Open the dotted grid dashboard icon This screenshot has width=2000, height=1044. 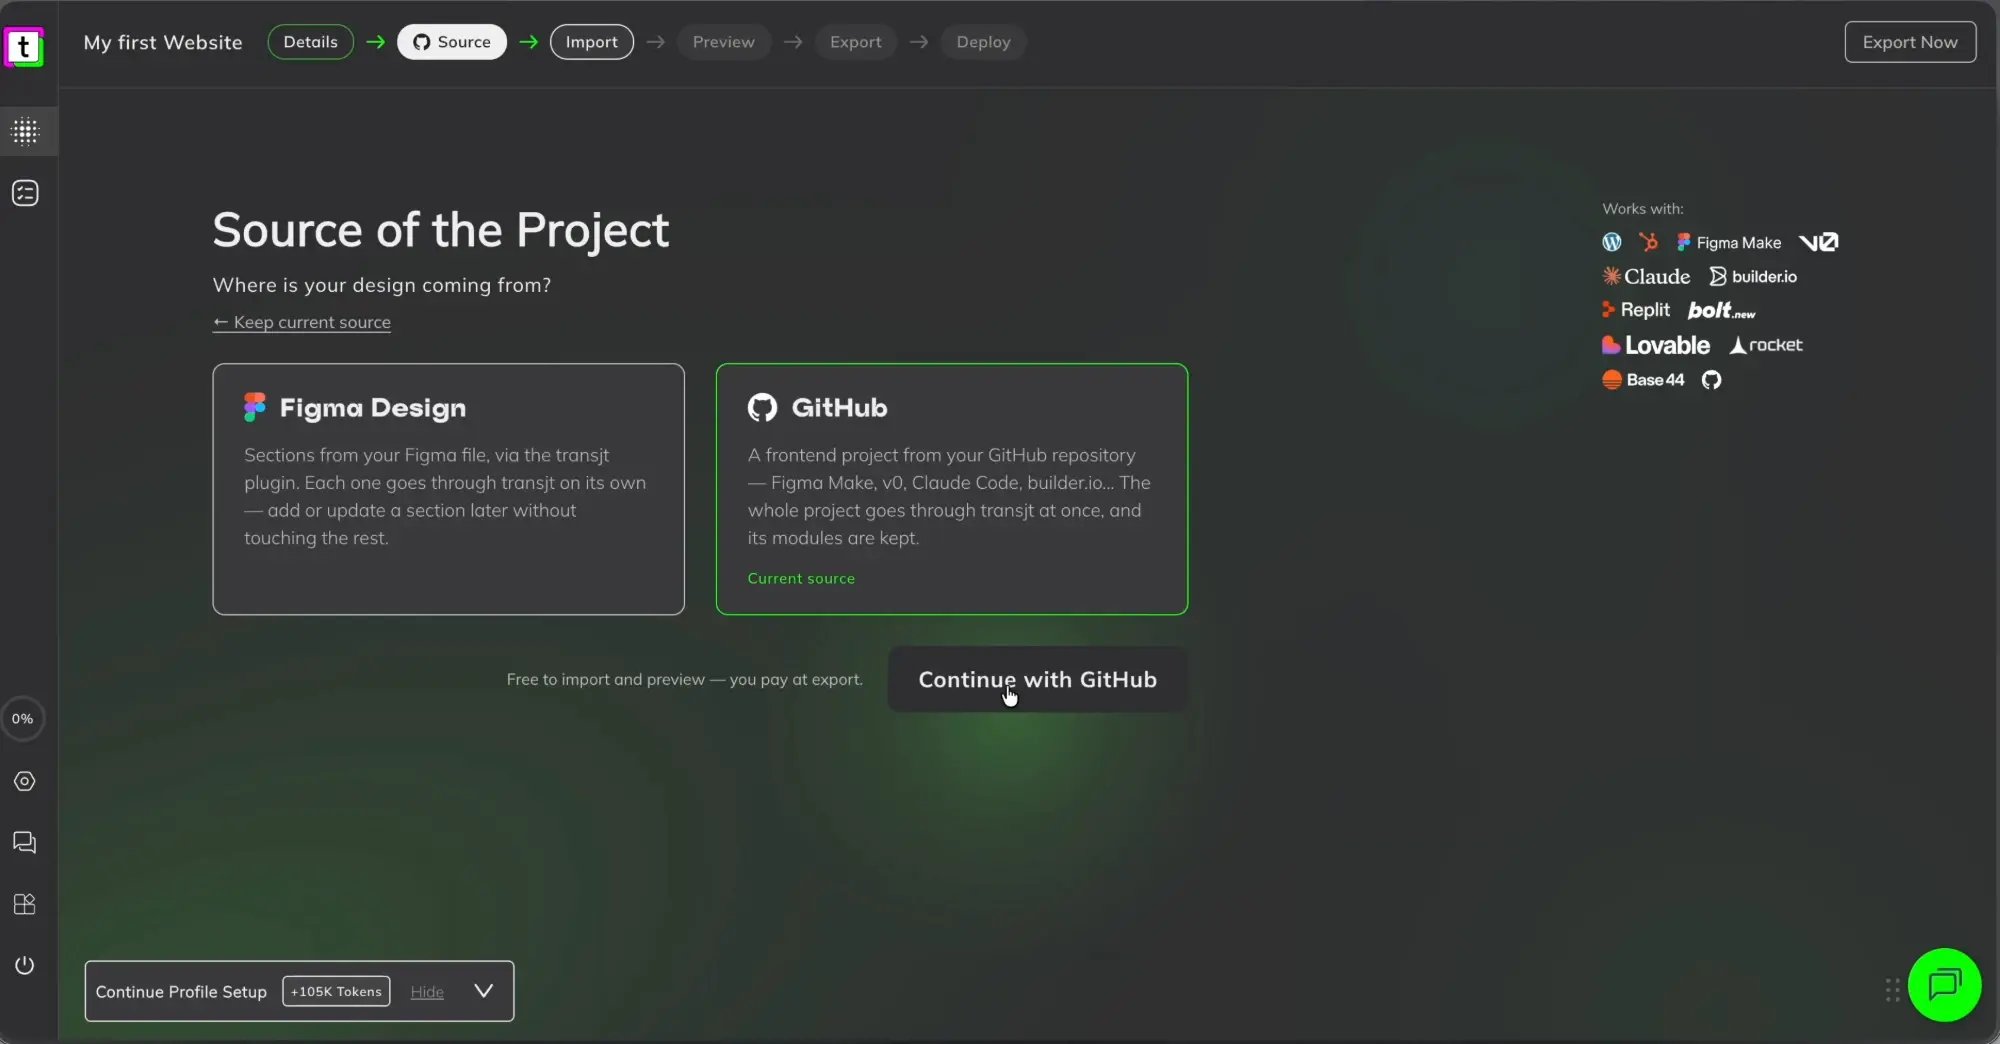pos(25,131)
